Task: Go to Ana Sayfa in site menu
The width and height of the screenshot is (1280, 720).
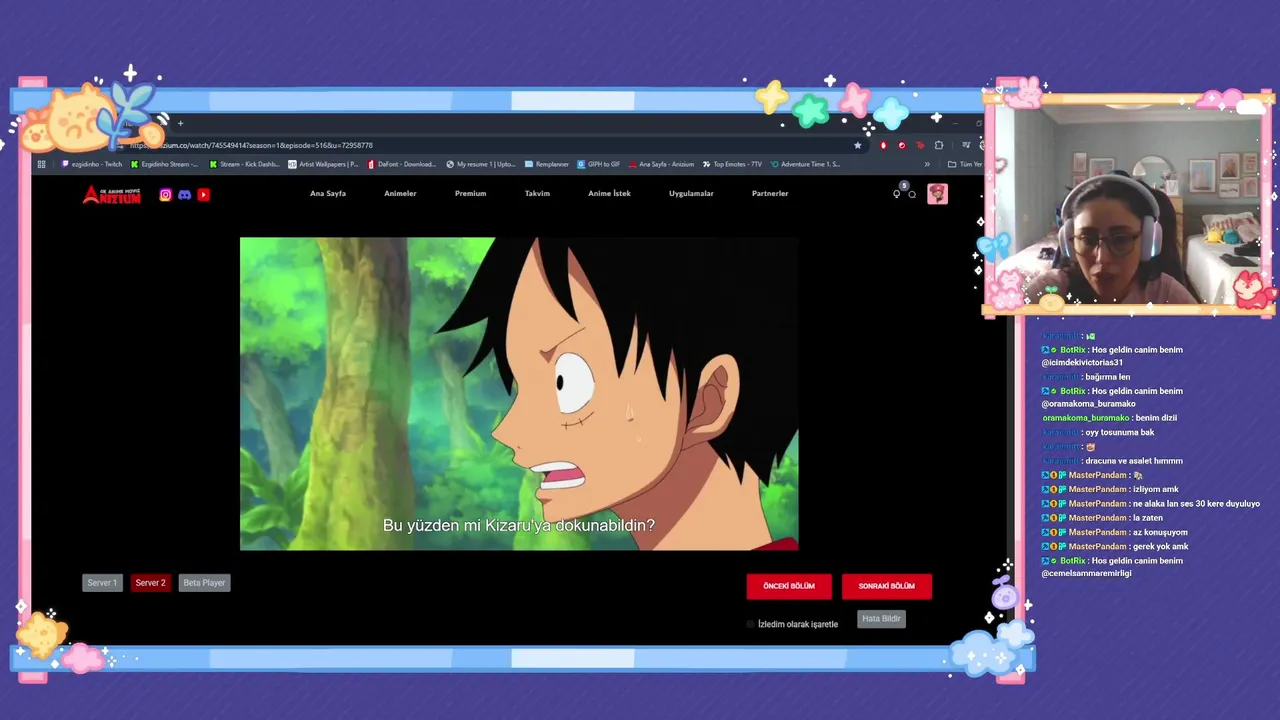Action: tap(328, 194)
